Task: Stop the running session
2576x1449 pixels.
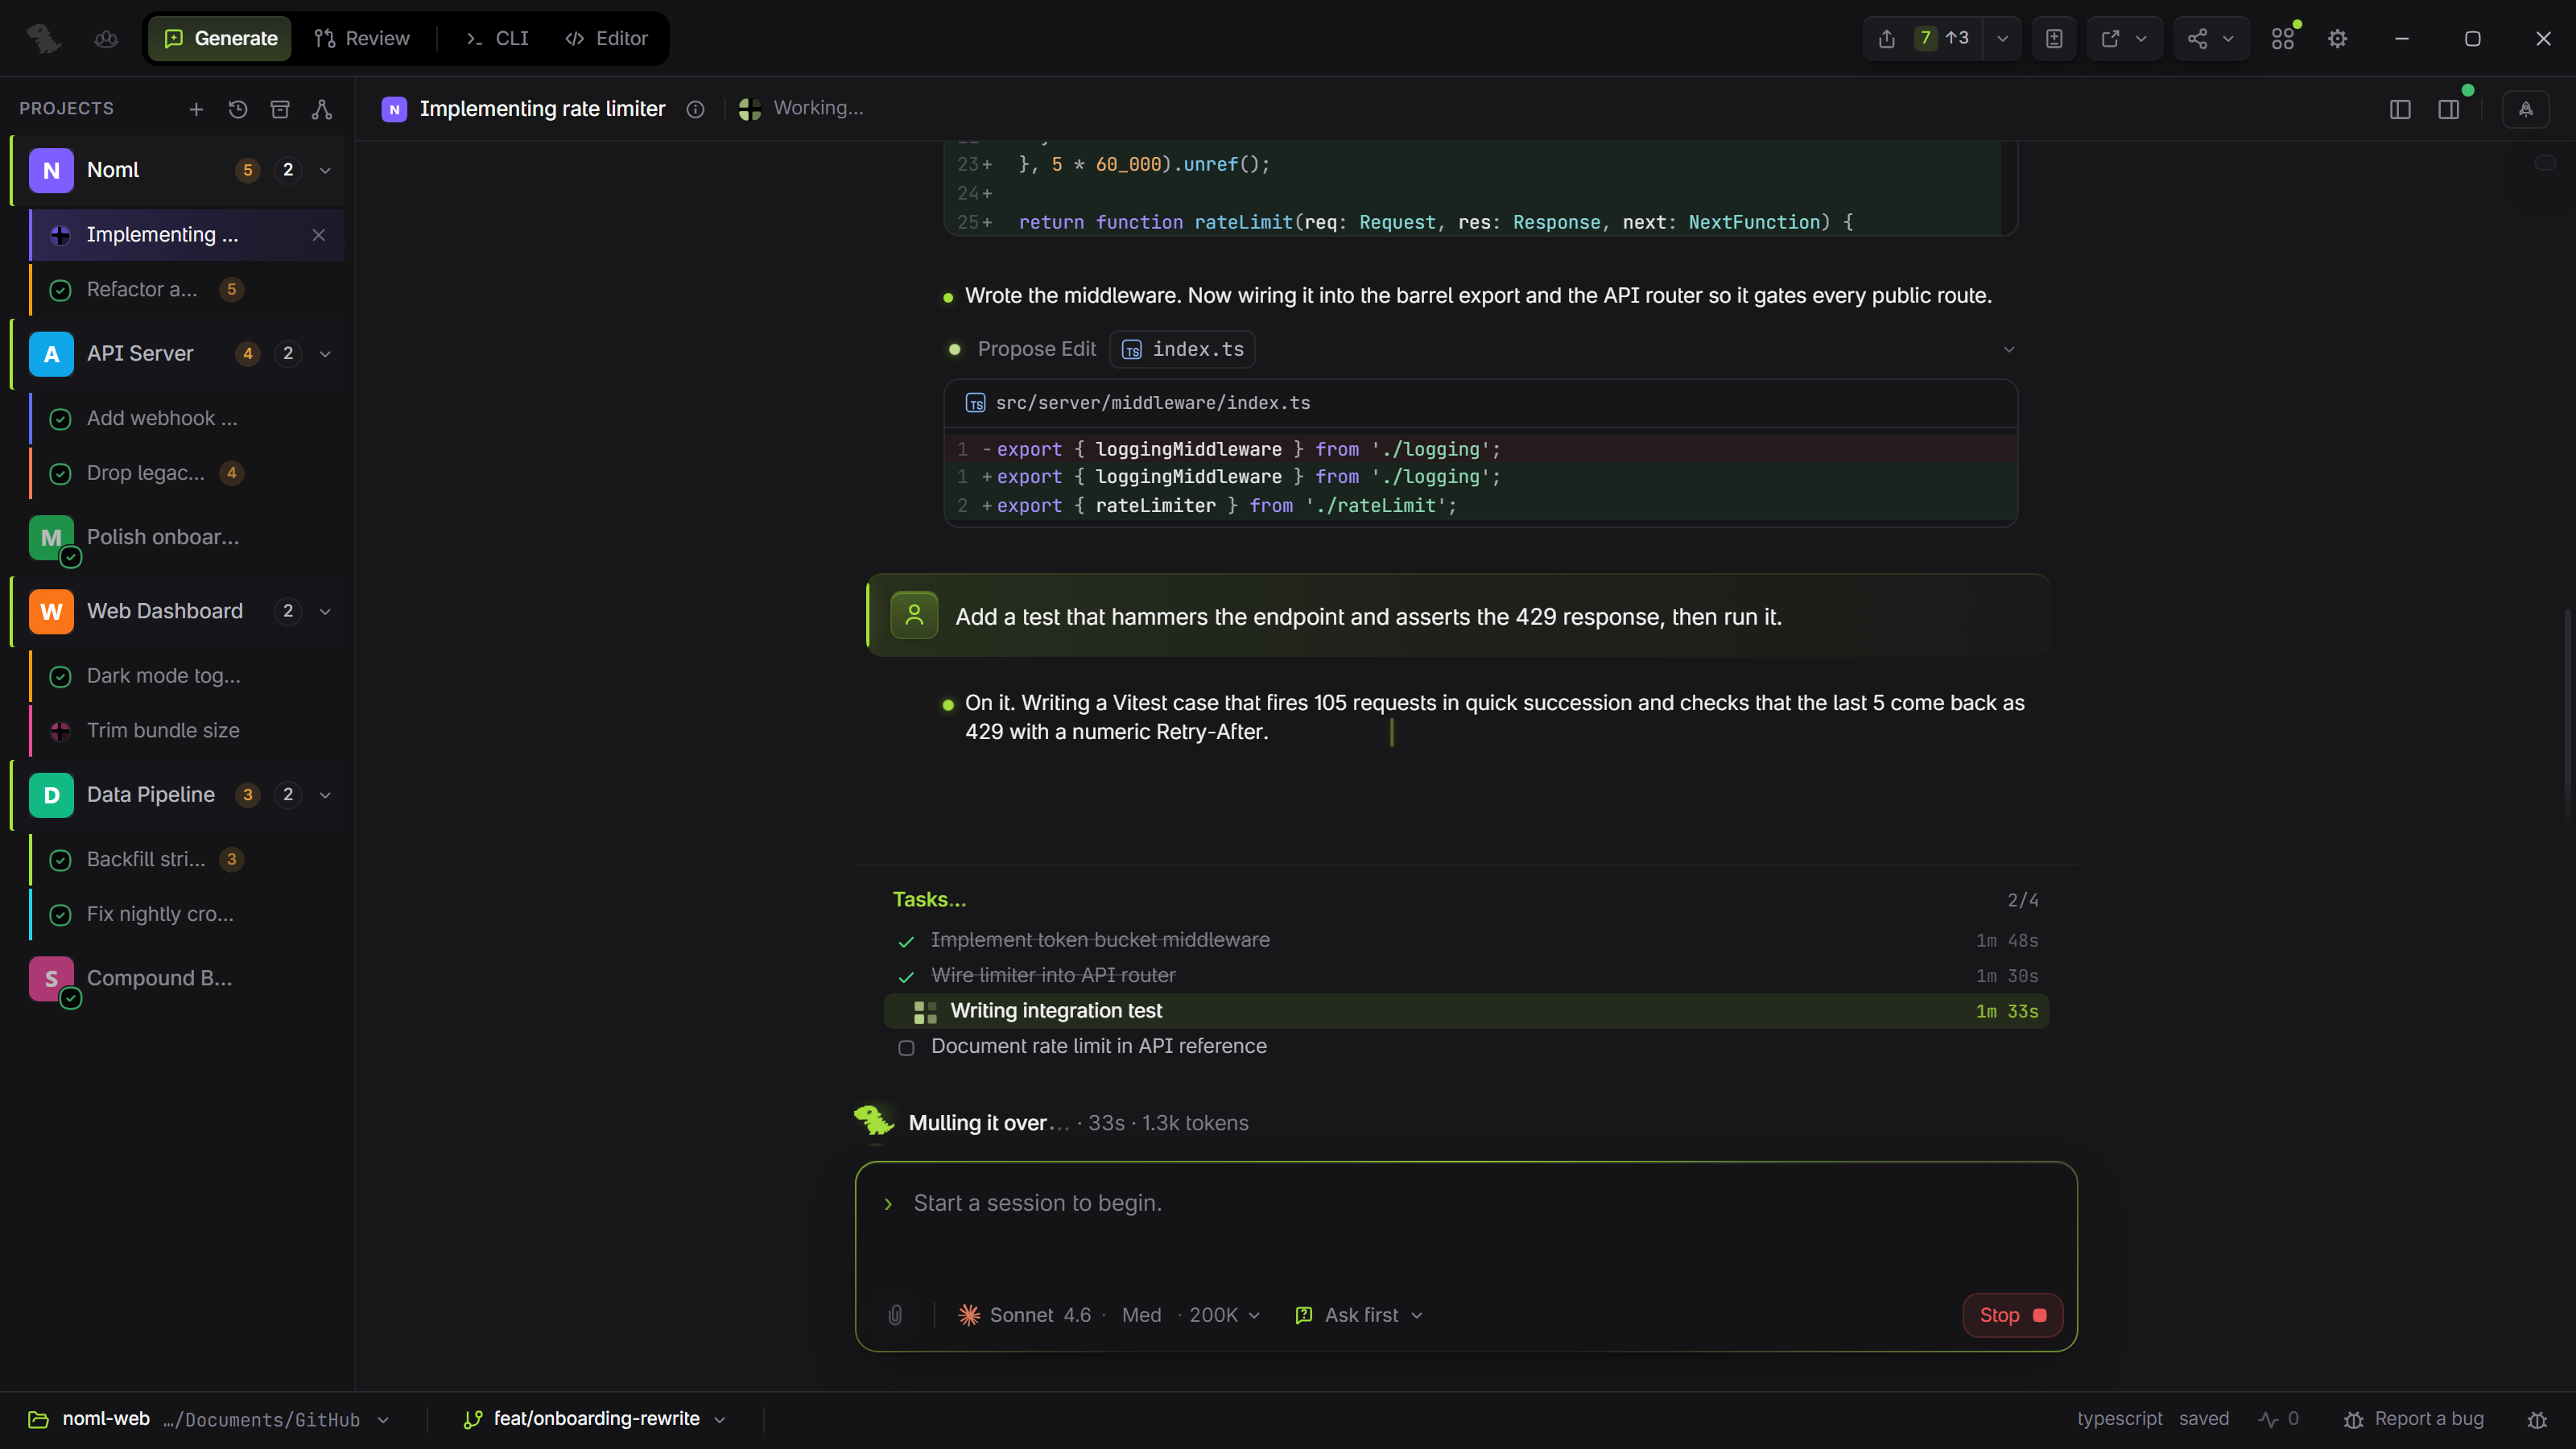Action: pos(2012,1315)
